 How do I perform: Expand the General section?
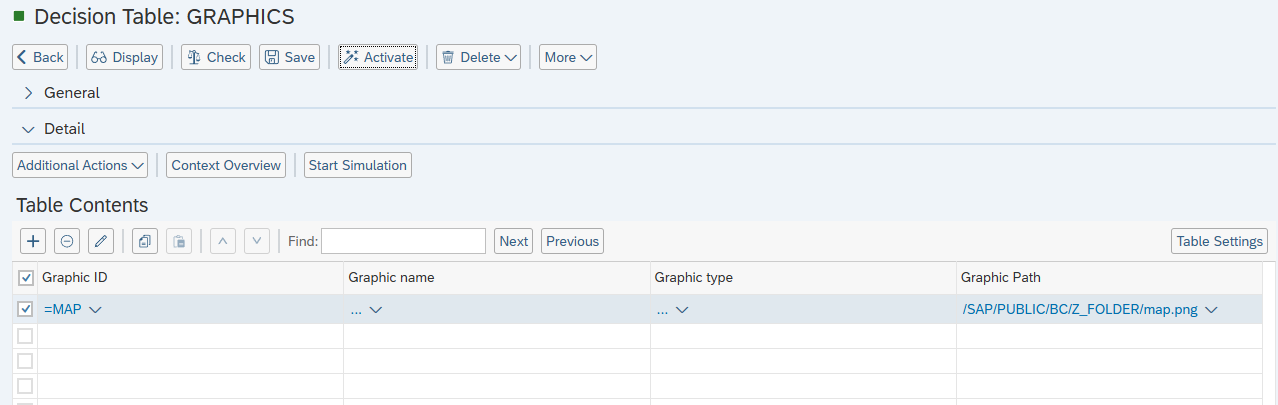point(29,93)
